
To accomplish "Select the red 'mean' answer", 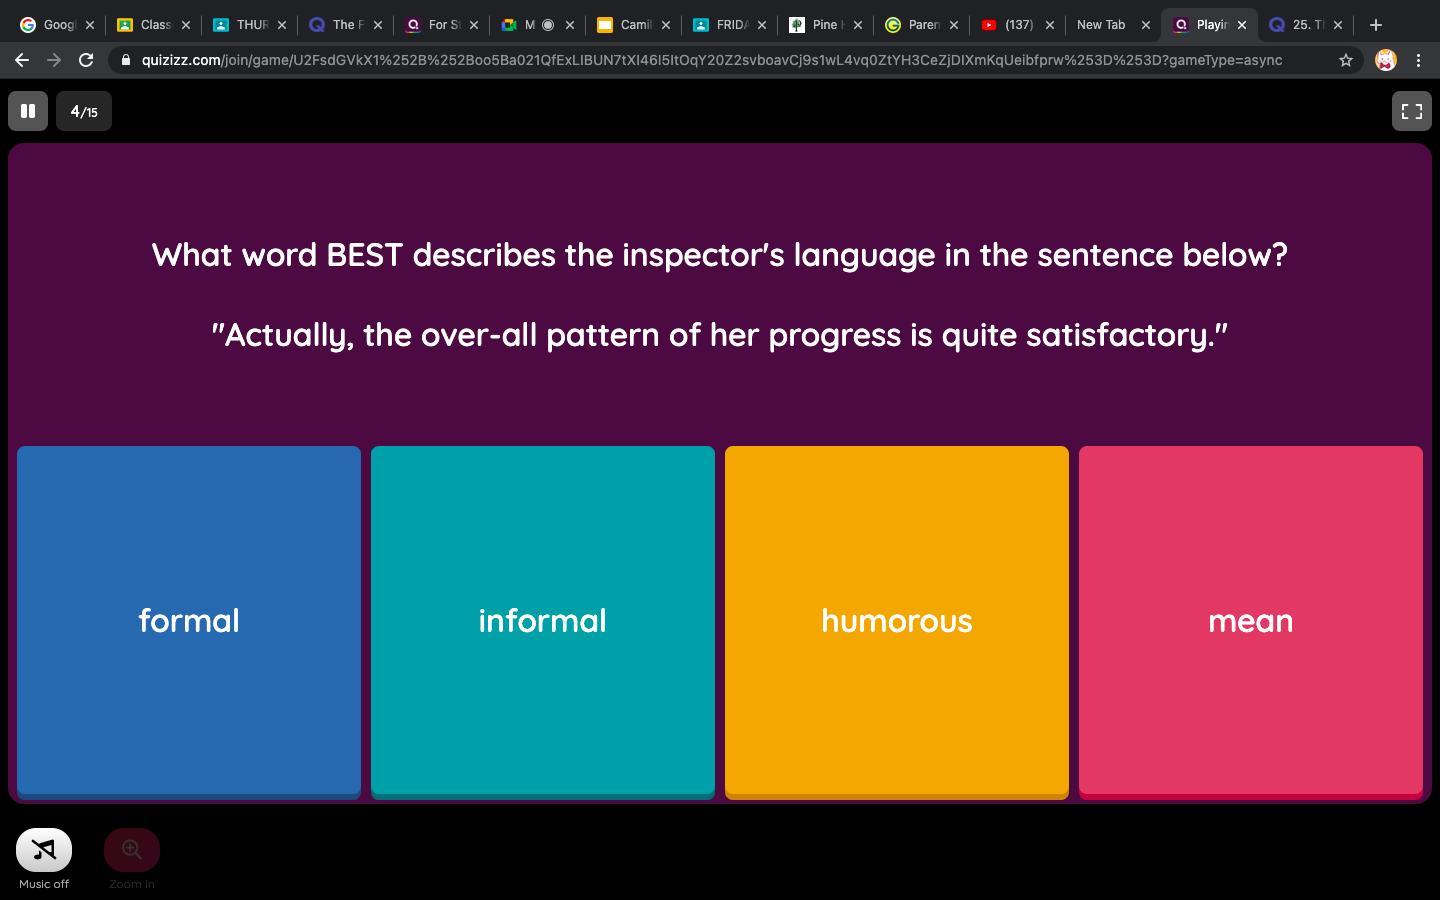I will [x=1250, y=621].
